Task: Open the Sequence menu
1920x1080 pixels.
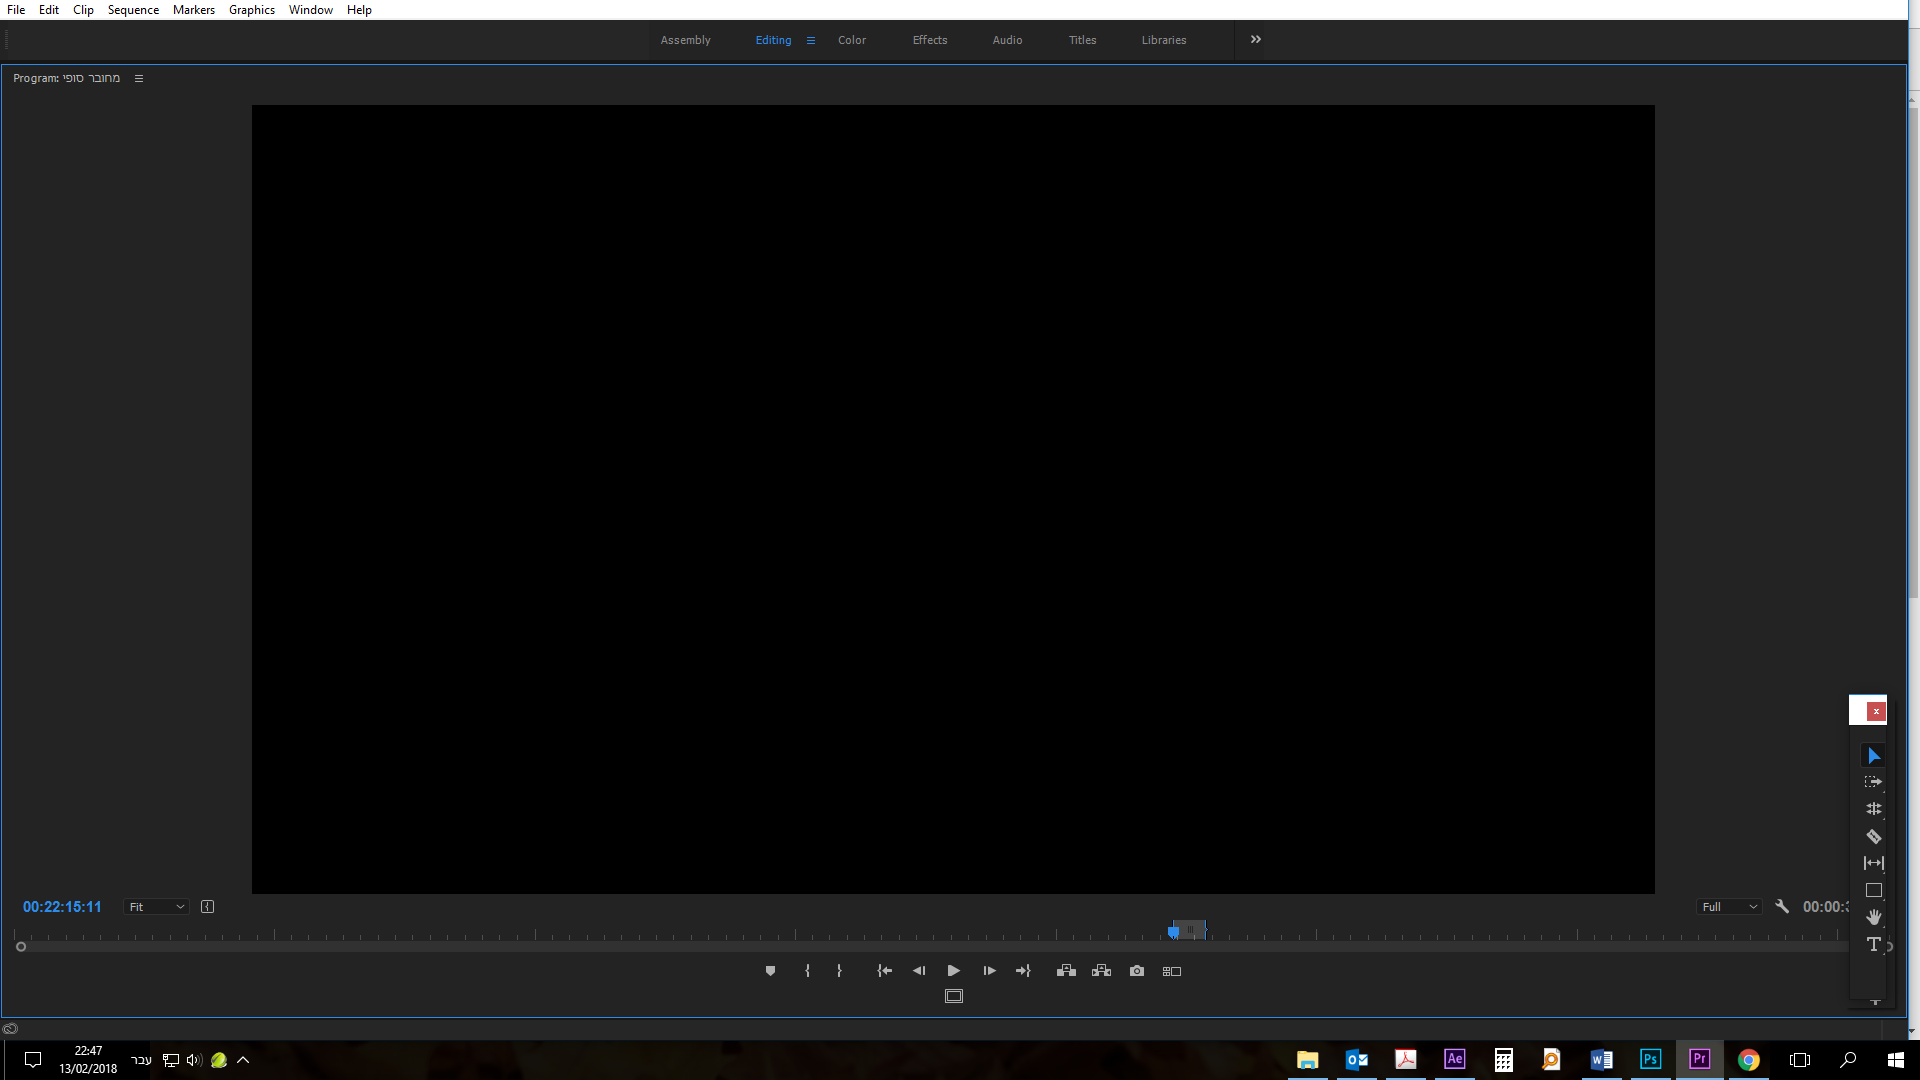Action: click(133, 10)
